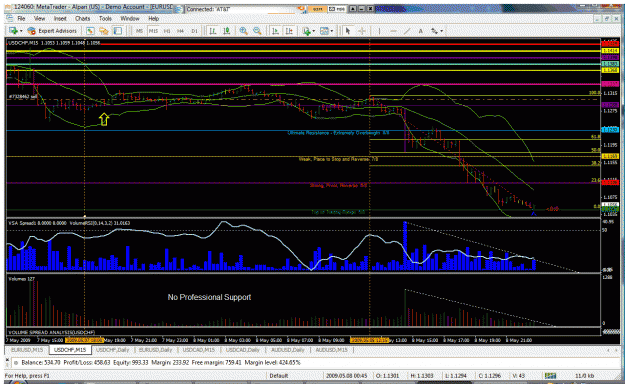Screen dimensions: 625x384
Task: Select candlestick chart display icon
Action: (227, 31)
